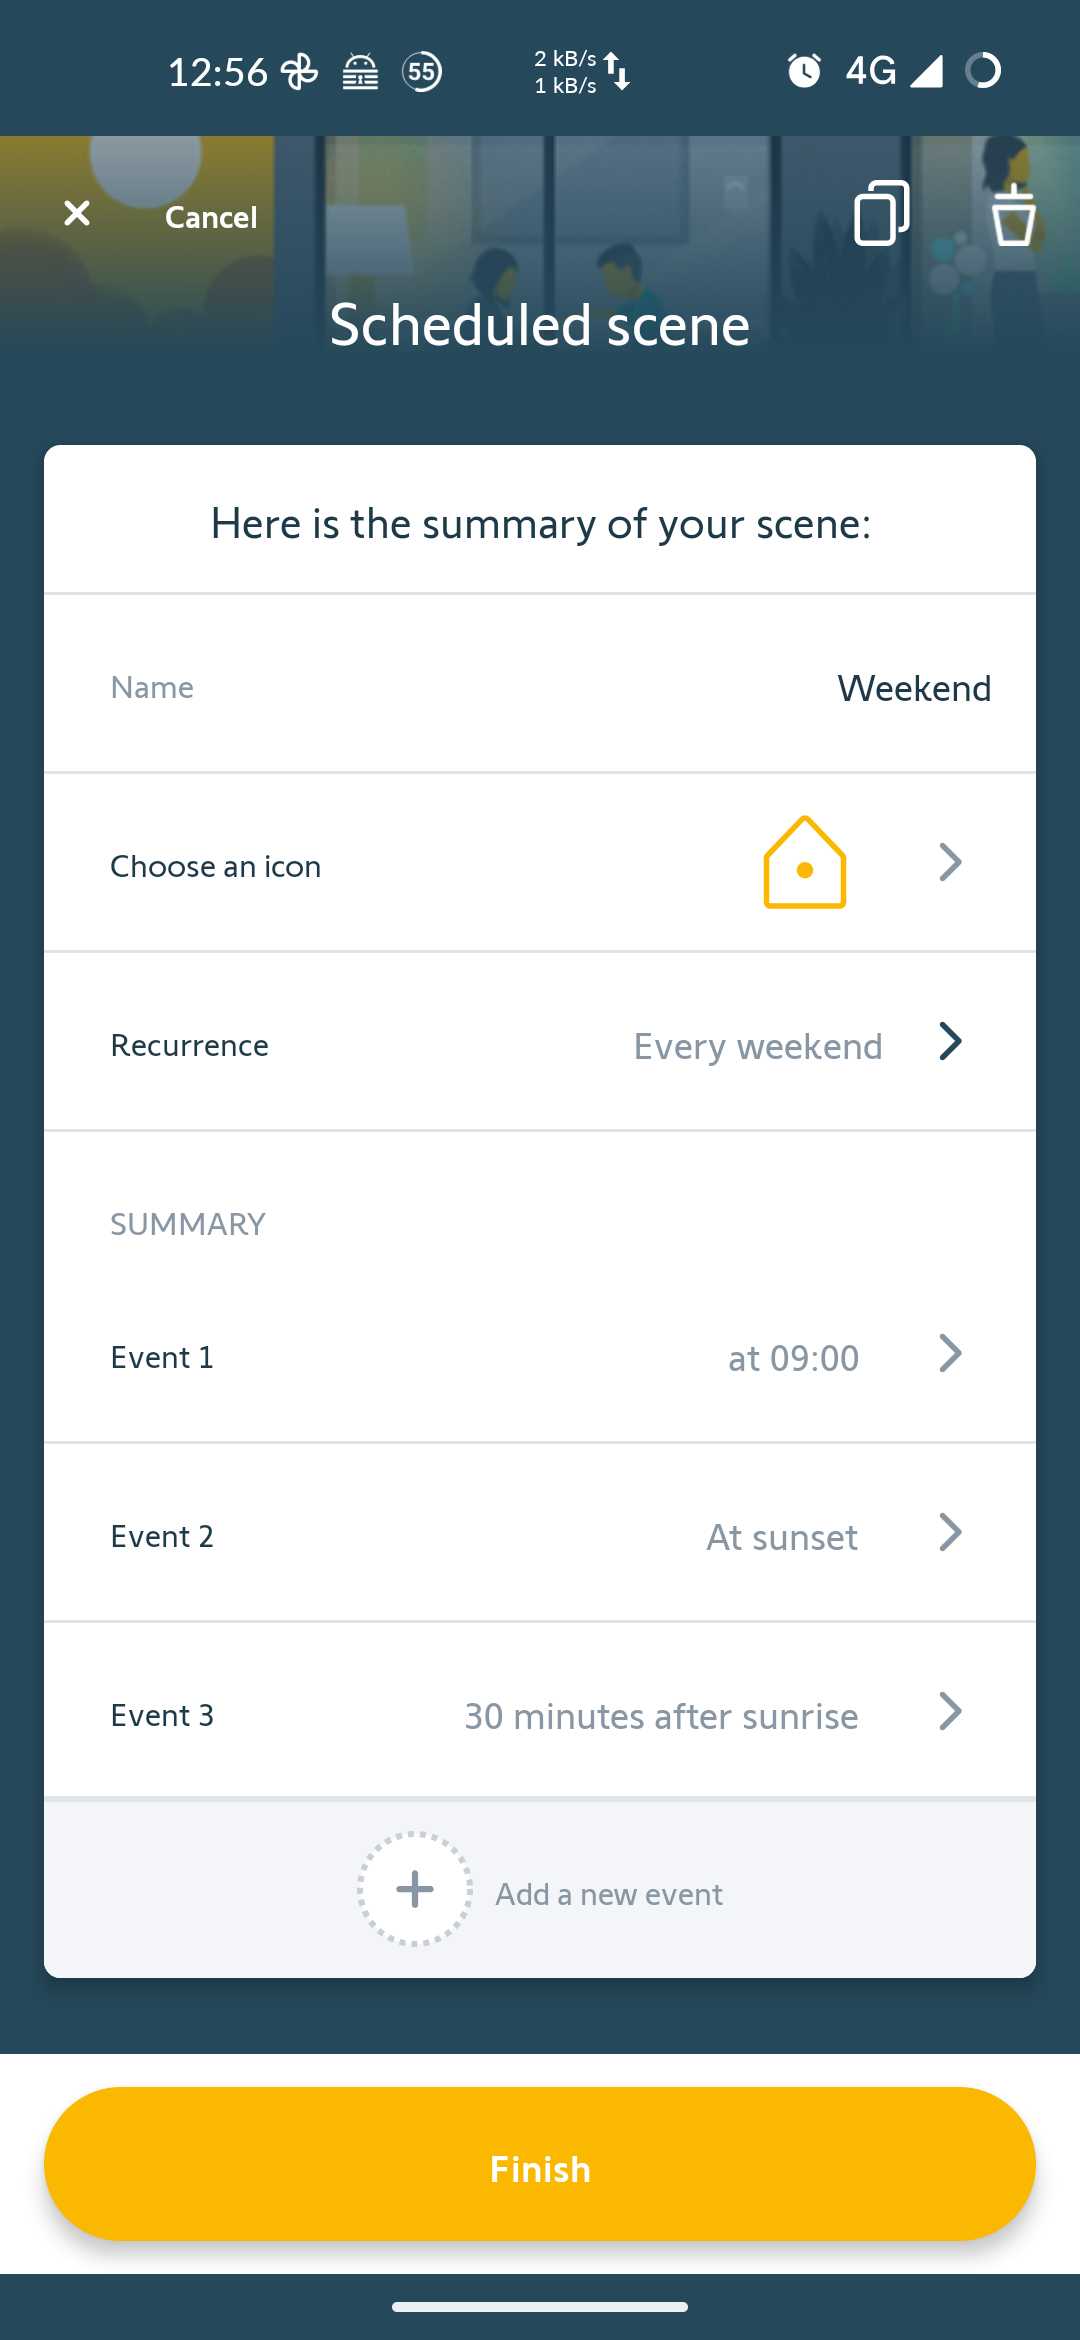Expand Event 1 details chevron

[950, 1354]
